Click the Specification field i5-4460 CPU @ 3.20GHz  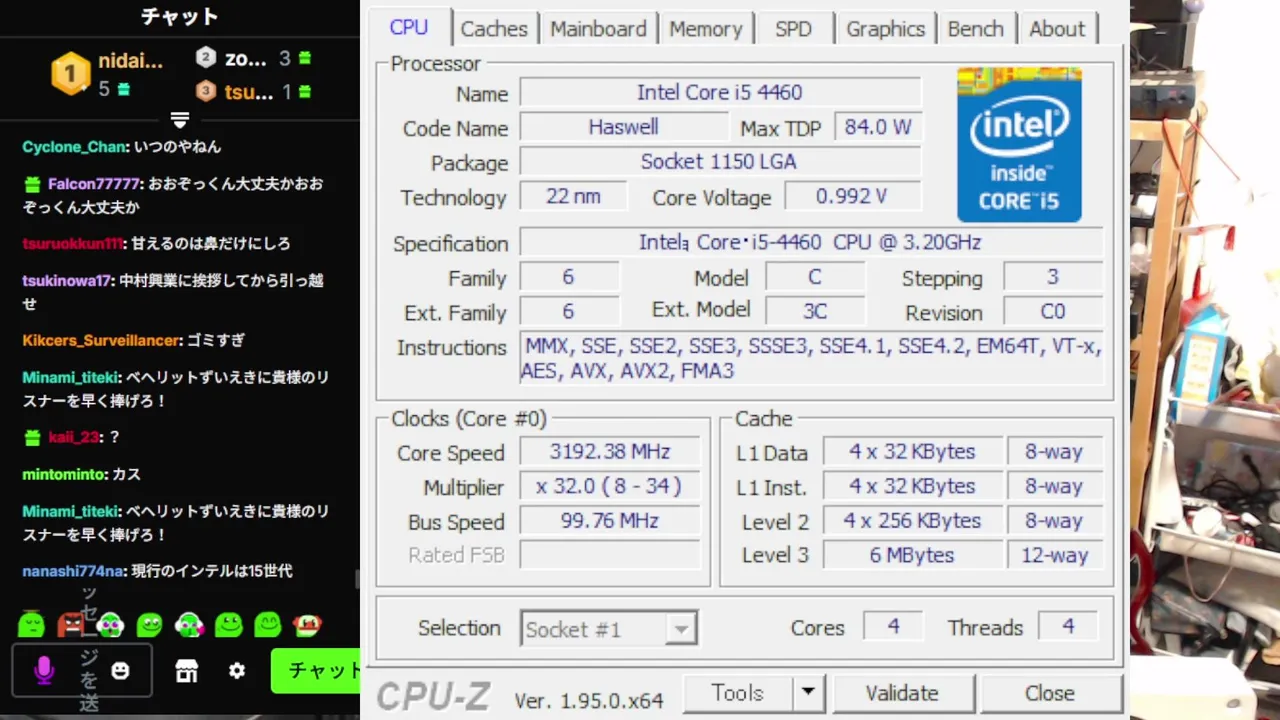(811, 242)
